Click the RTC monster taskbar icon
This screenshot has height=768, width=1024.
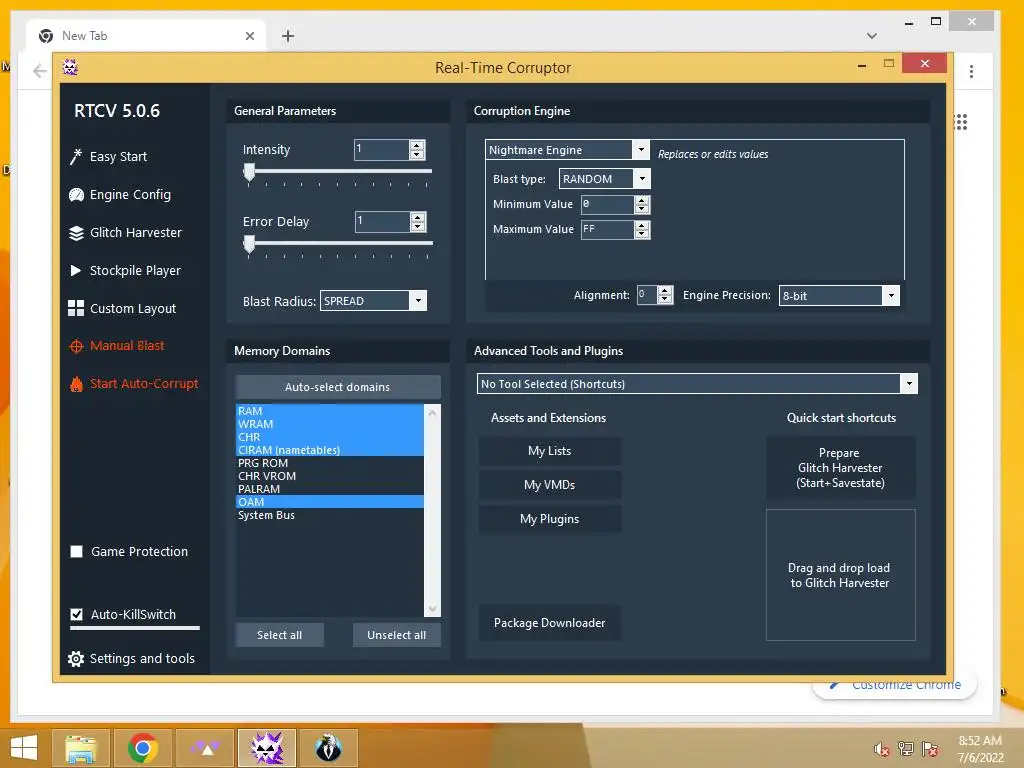point(267,748)
